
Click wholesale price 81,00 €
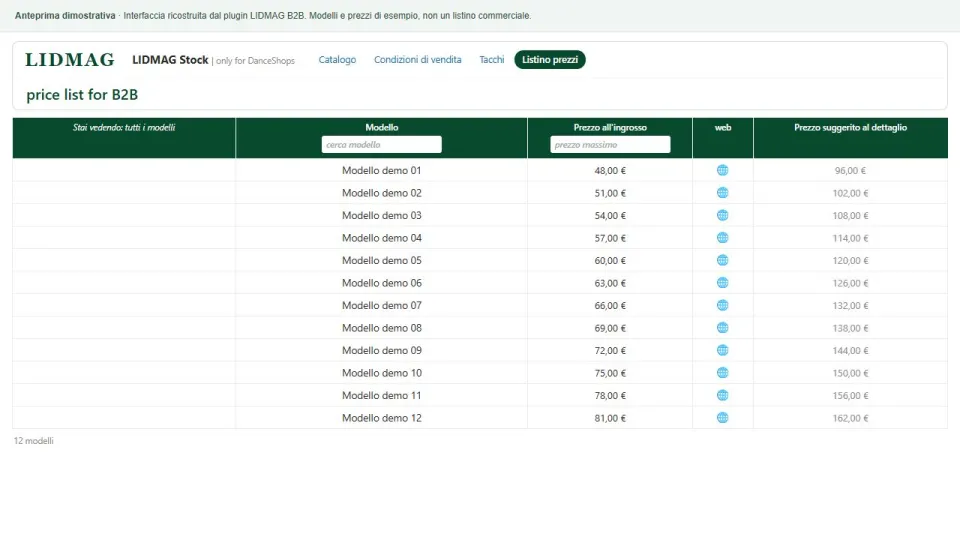pos(610,418)
